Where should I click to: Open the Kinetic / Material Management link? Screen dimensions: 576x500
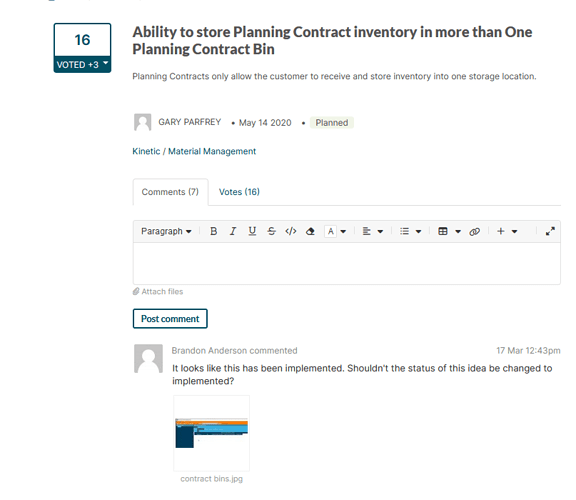pos(194,151)
